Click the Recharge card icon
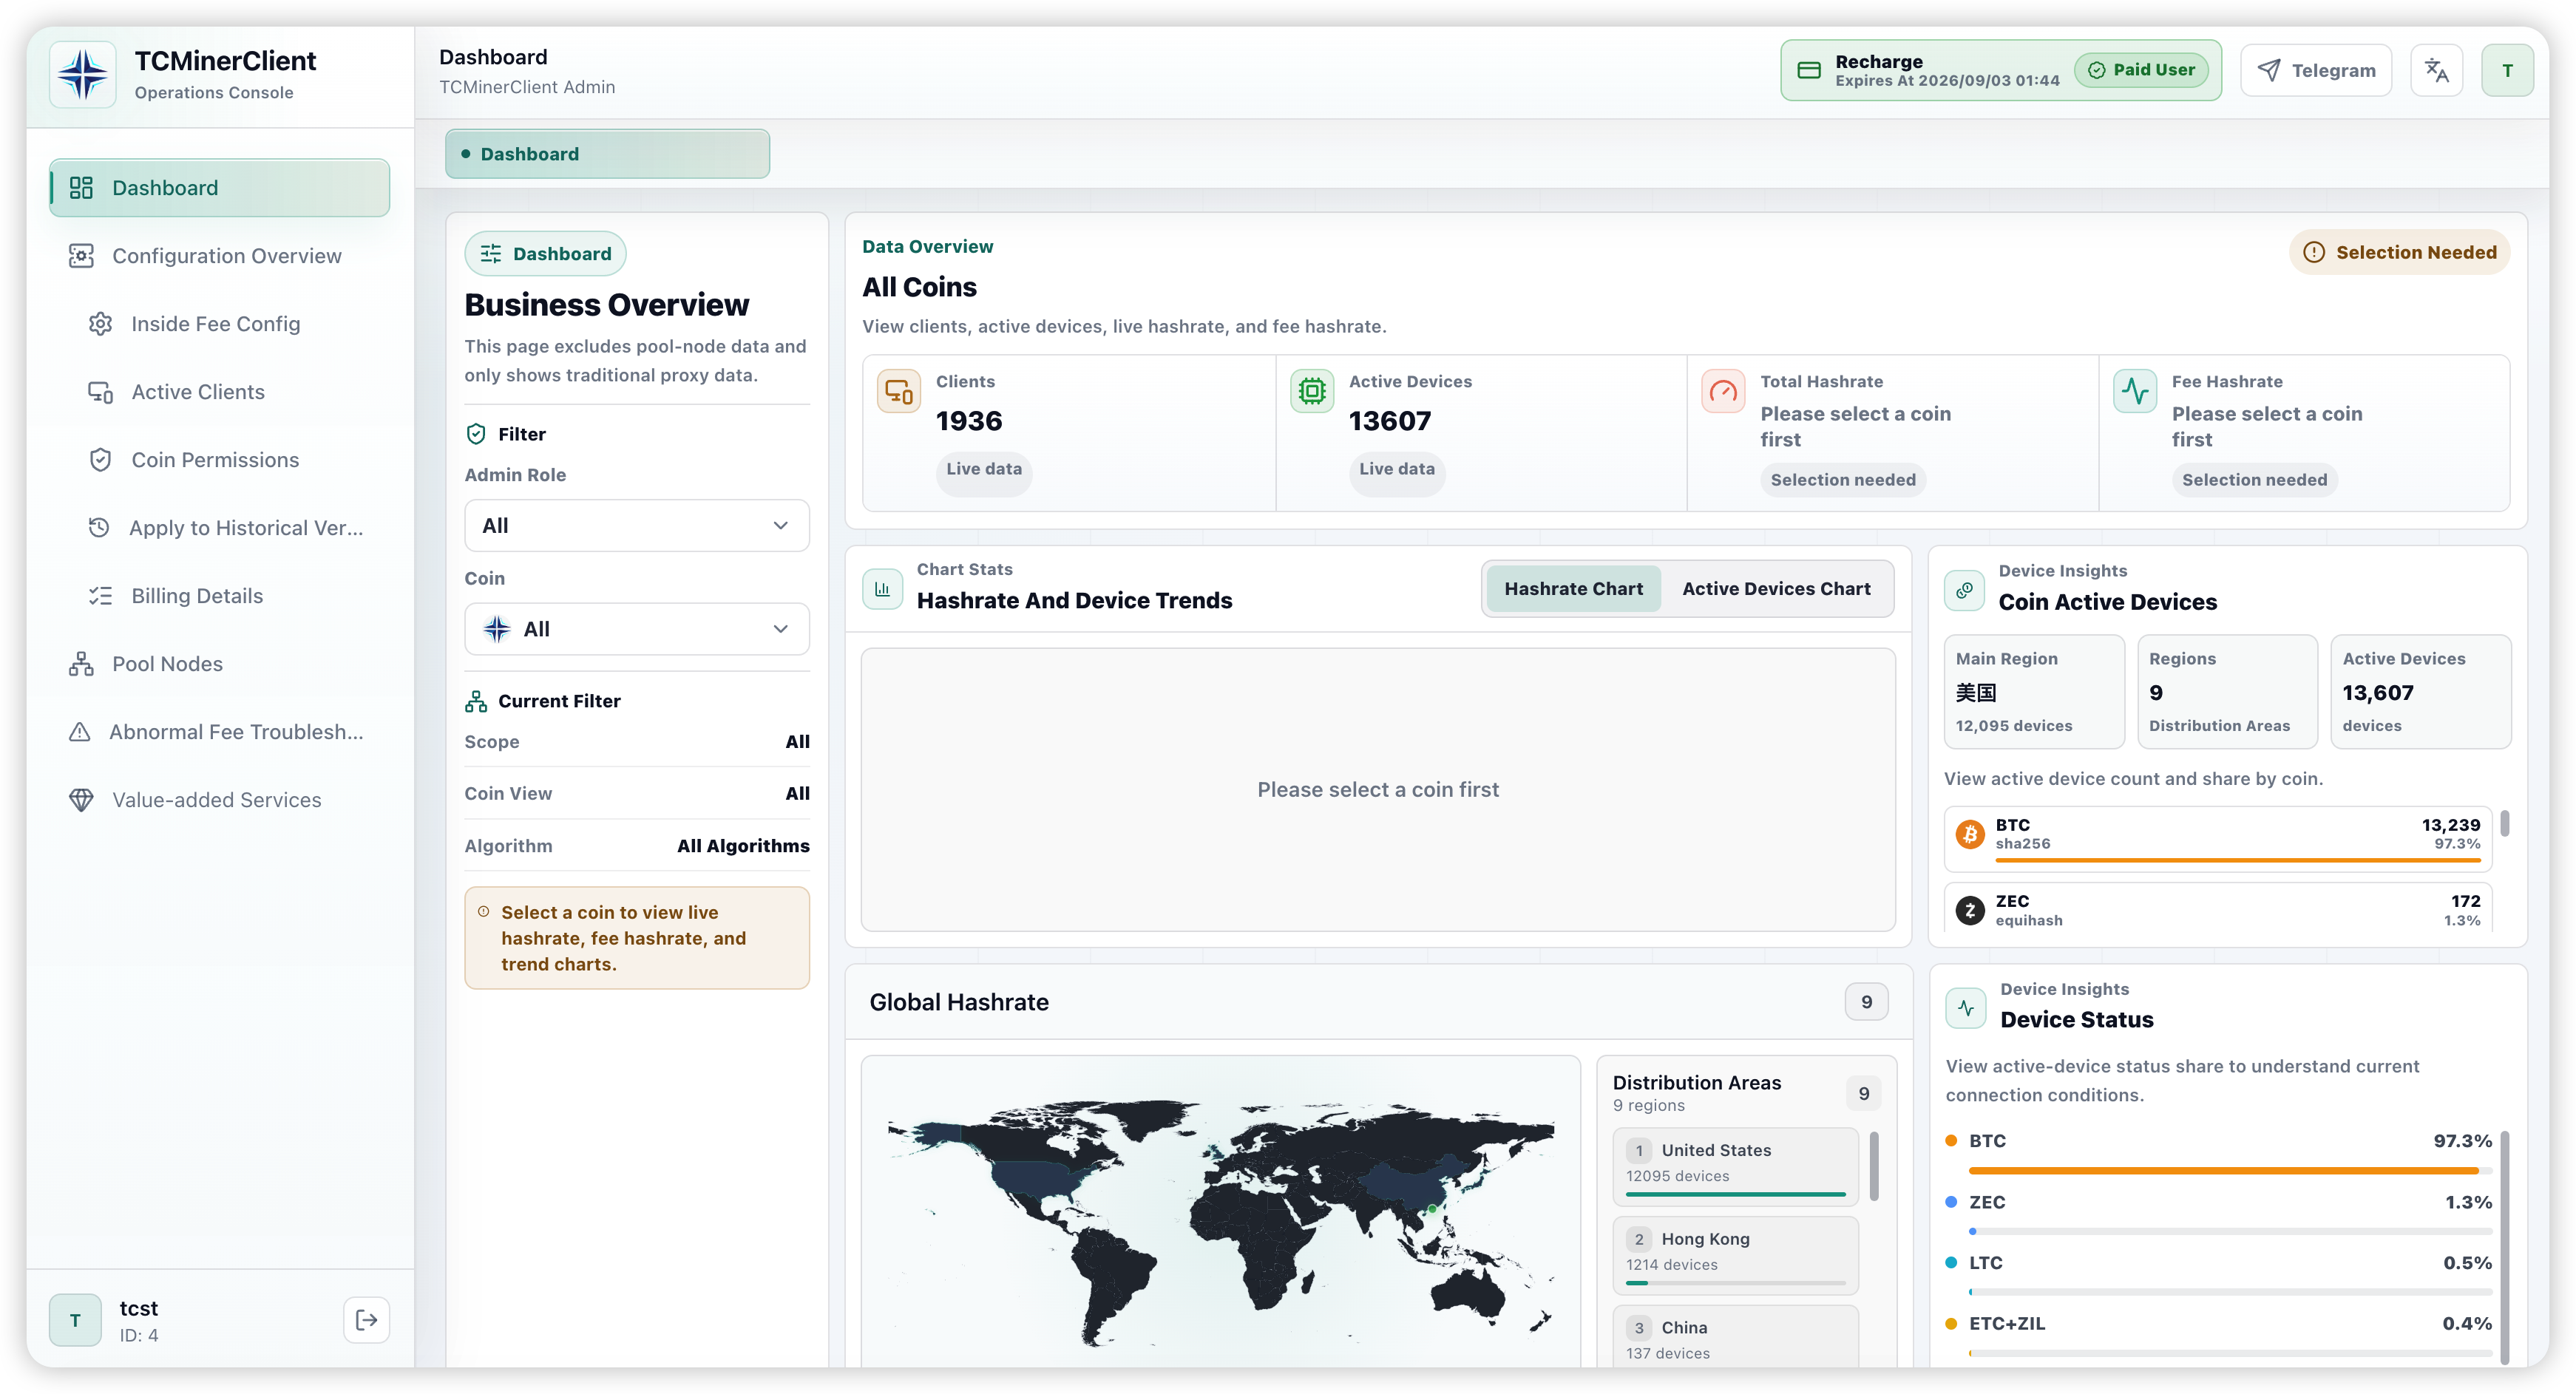This screenshot has height=1394, width=2576. pyautogui.click(x=1809, y=70)
